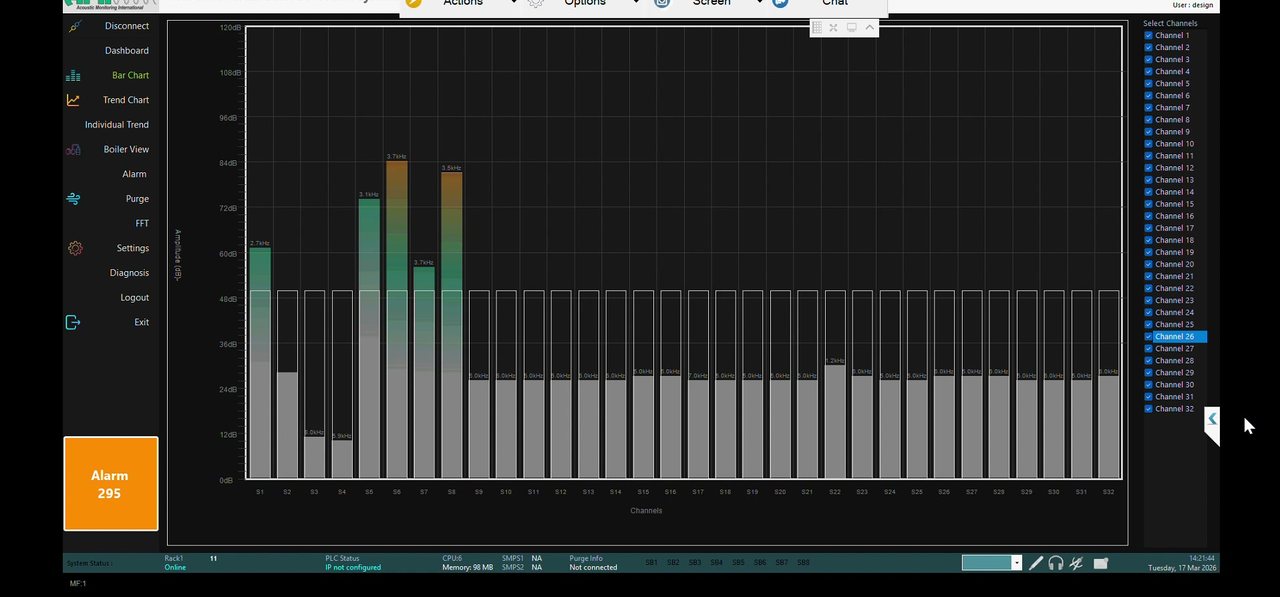Screen dimensions: 1280x597
Task: Click the headphones icon in status bar
Action: [x=1056, y=563]
